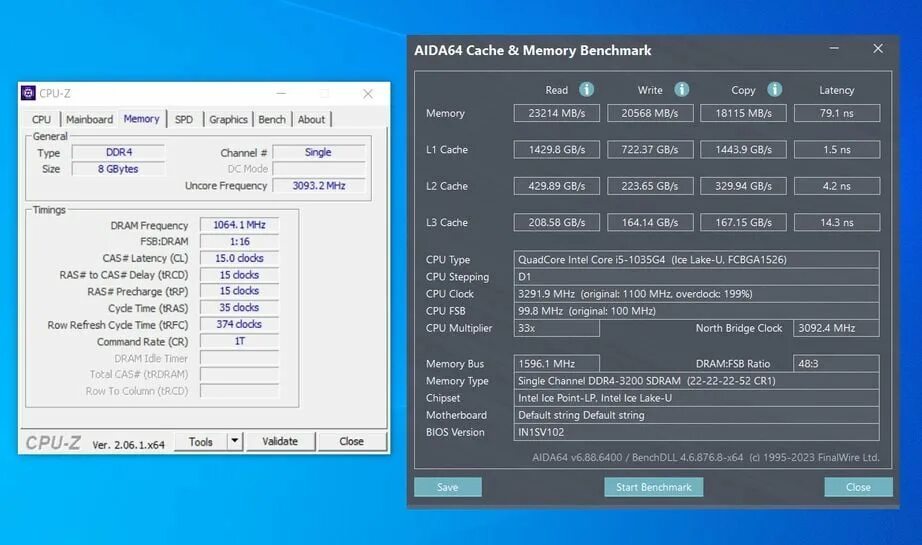Switch to the Graphics tab in CPU-Z
This screenshot has width=922, height=545.
228,119
